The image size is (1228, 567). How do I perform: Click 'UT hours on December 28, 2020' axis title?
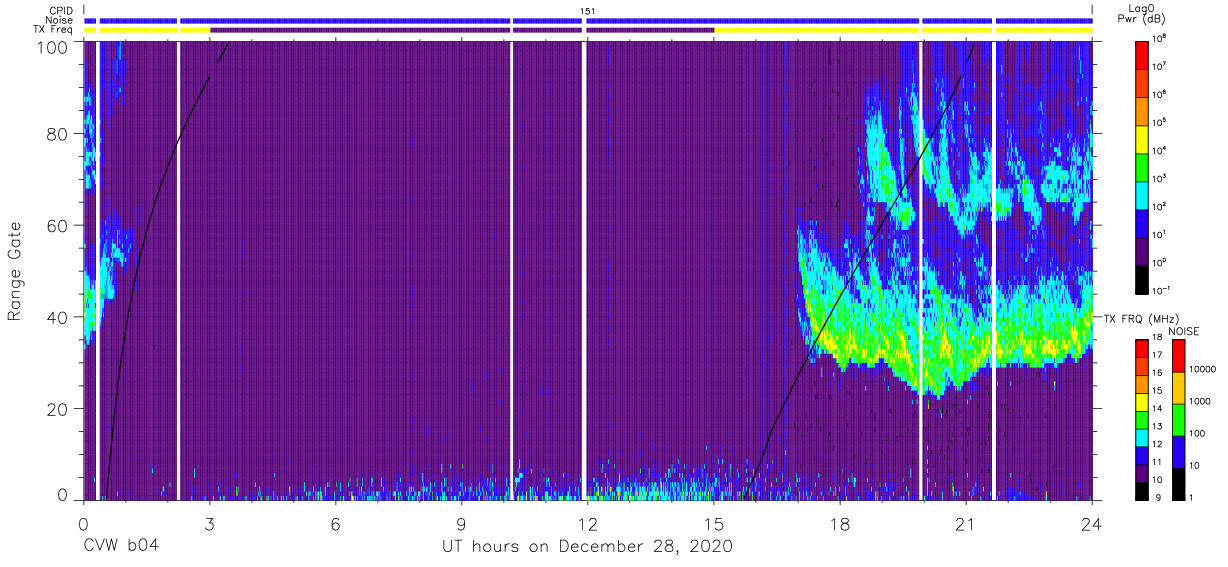(x=588, y=546)
